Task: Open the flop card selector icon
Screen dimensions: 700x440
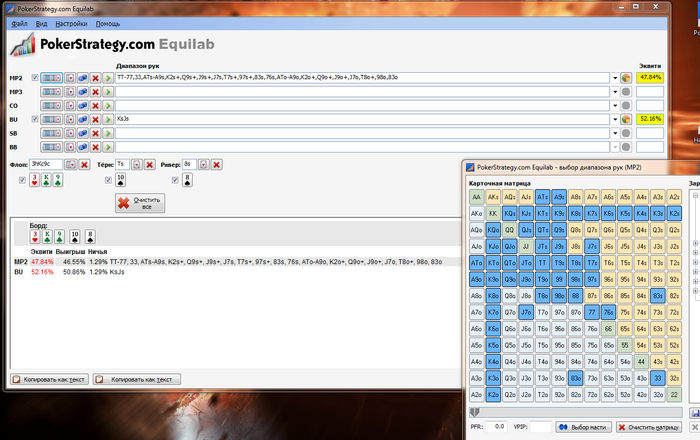Action: (x=71, y=165)
